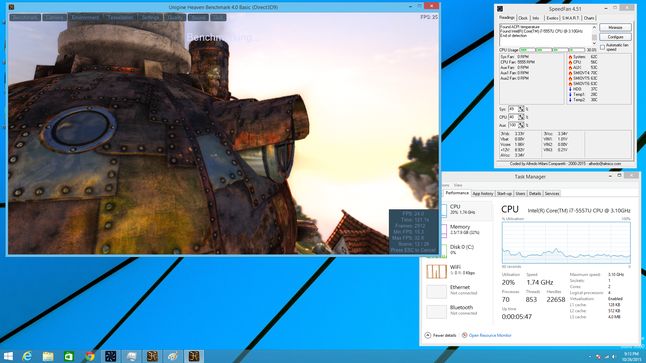
Task: Select WiFi graph thumbnail in Task Manager
Action: tap(436, 271)
